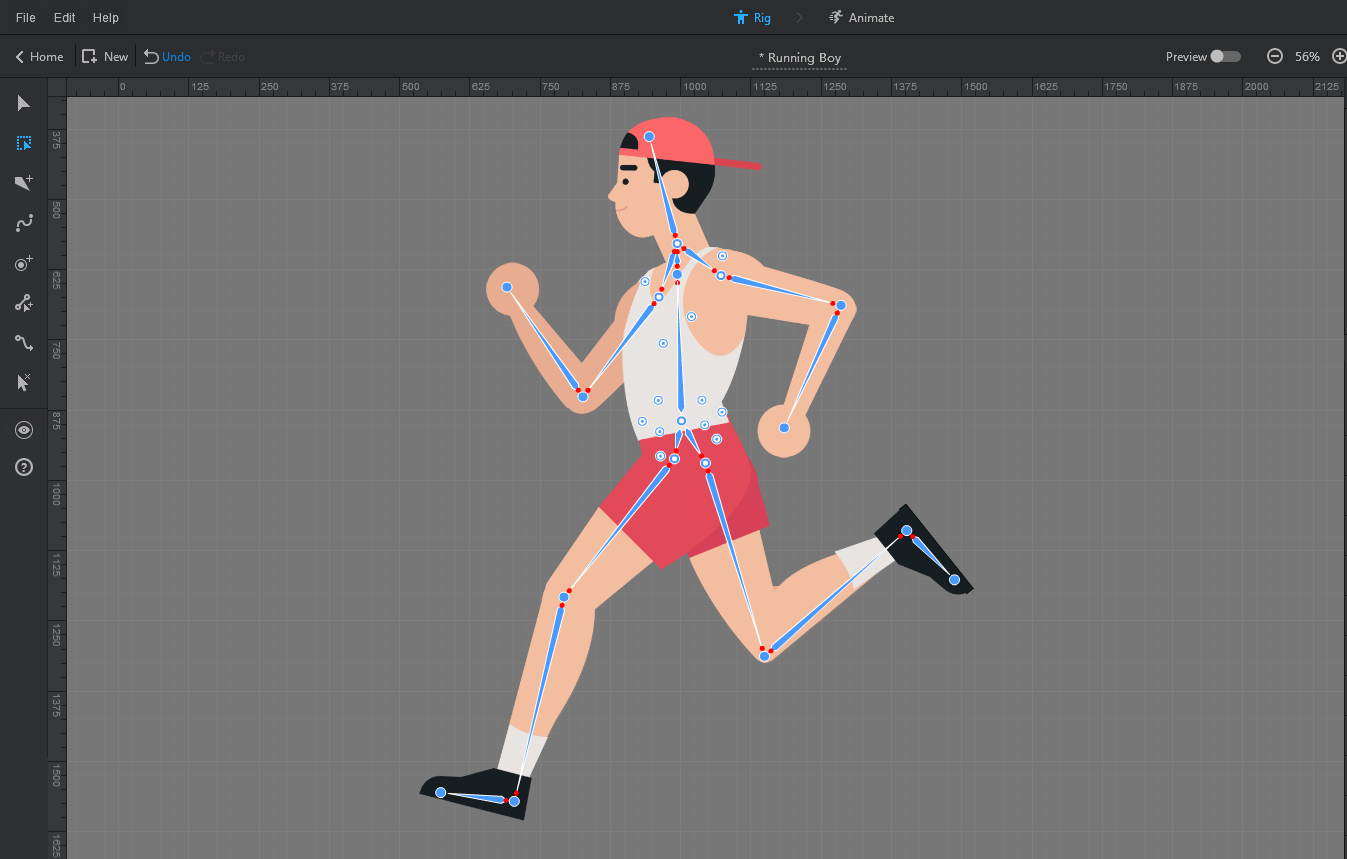The width and height of the screenshot is (1347, 859).
Task: Select the add pin tool
Action: click(x=24, y=263)
